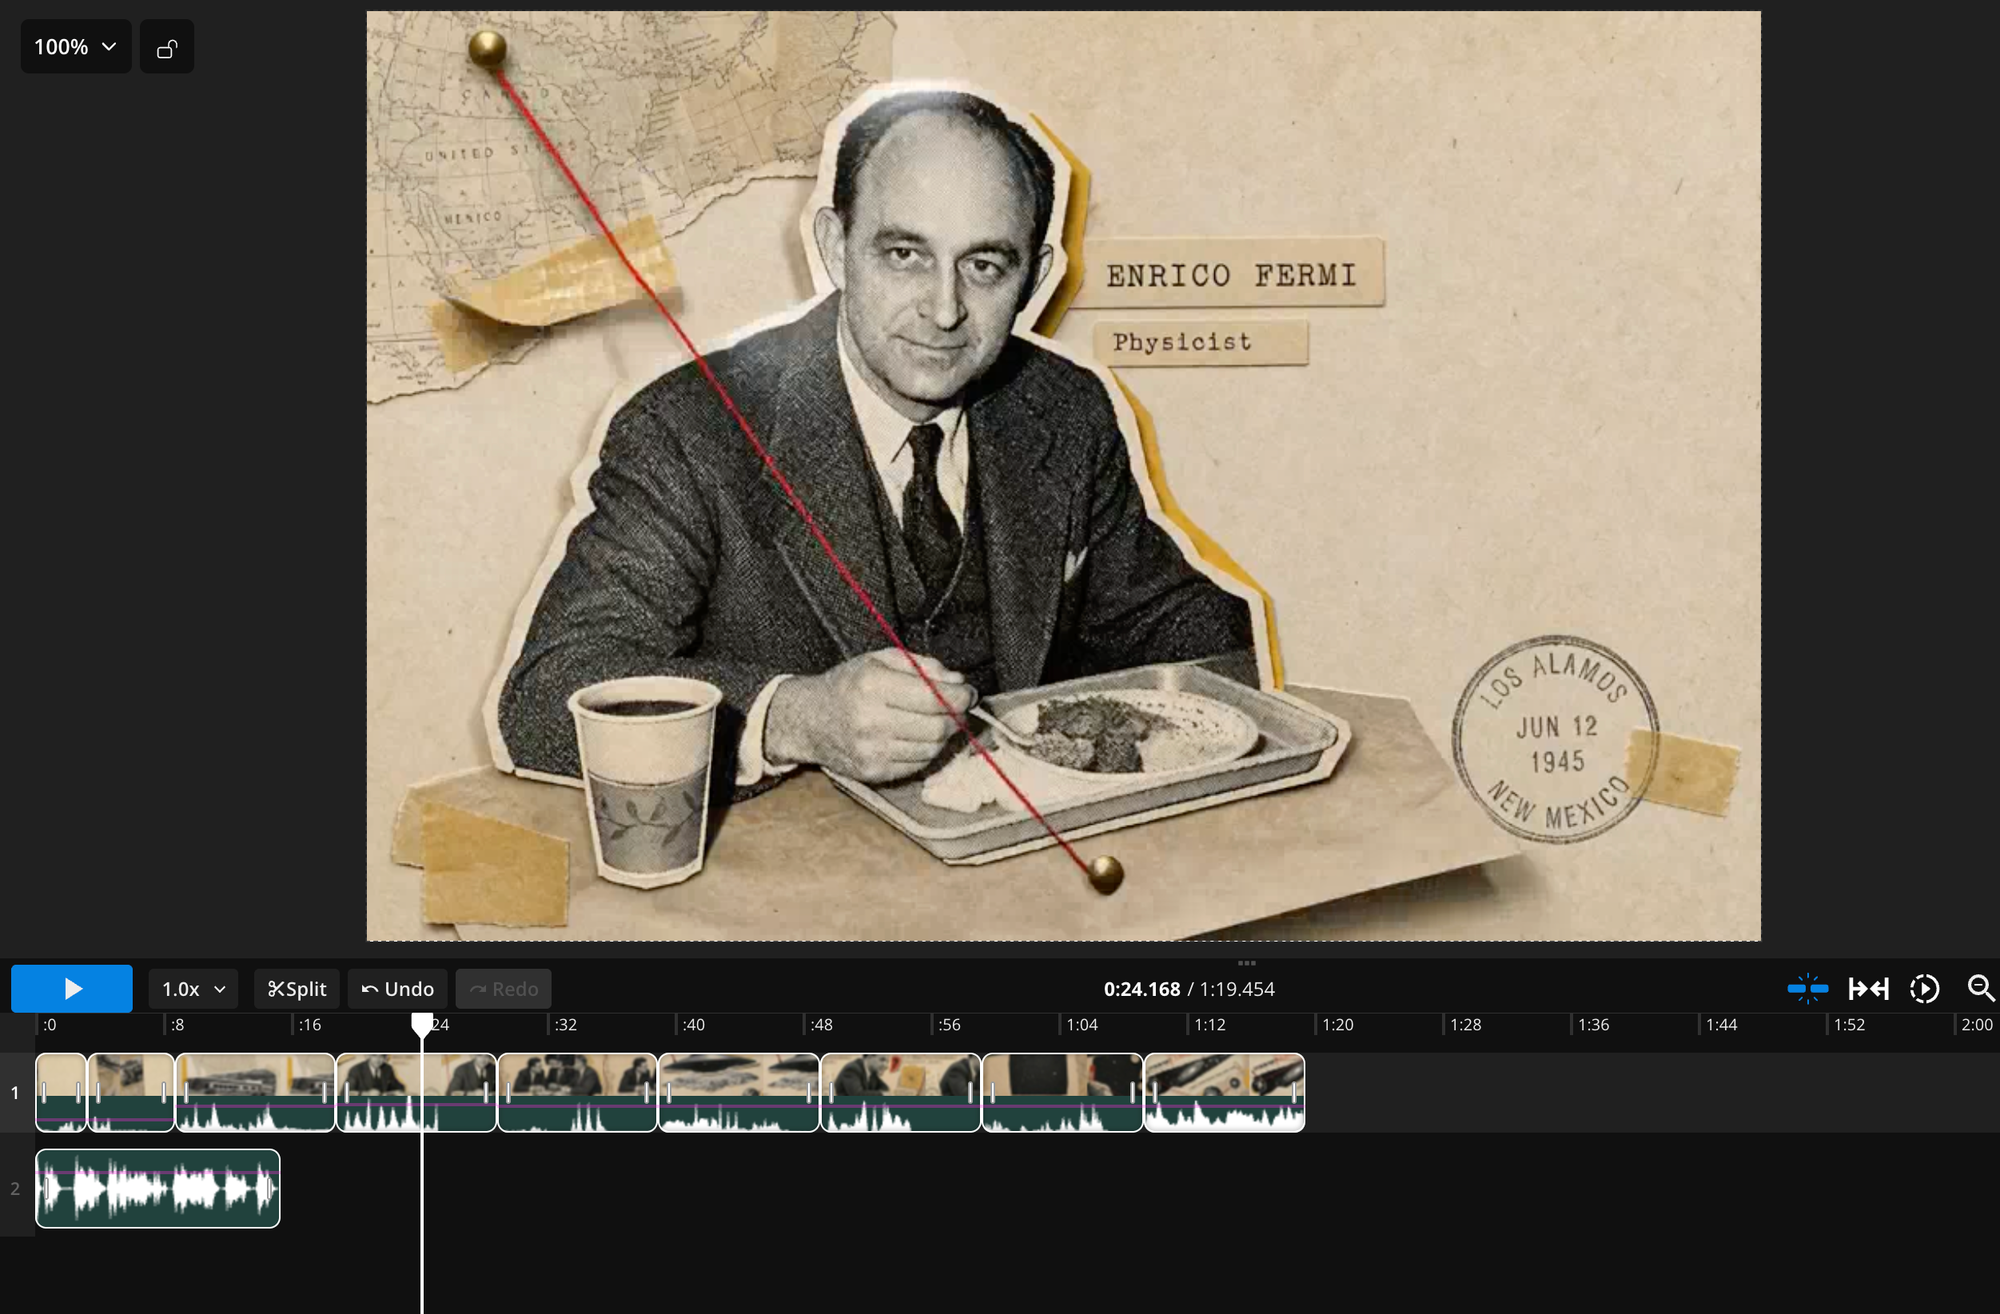This screenshot has height=1314, width=2000.
Task: Click the 1:52 mark on the timeline ruler
Action: click(1850, 1025)
